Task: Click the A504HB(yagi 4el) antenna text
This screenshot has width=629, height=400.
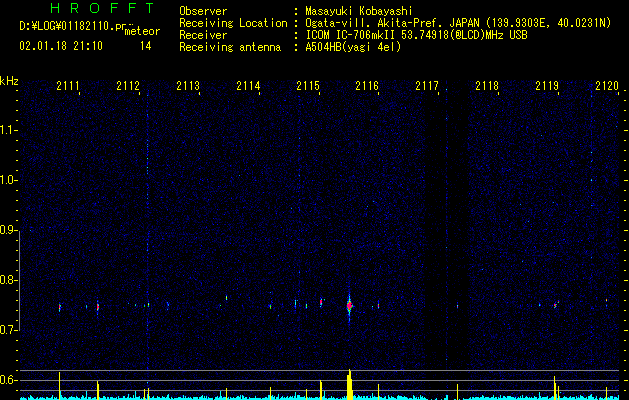Action: (353, 47)
